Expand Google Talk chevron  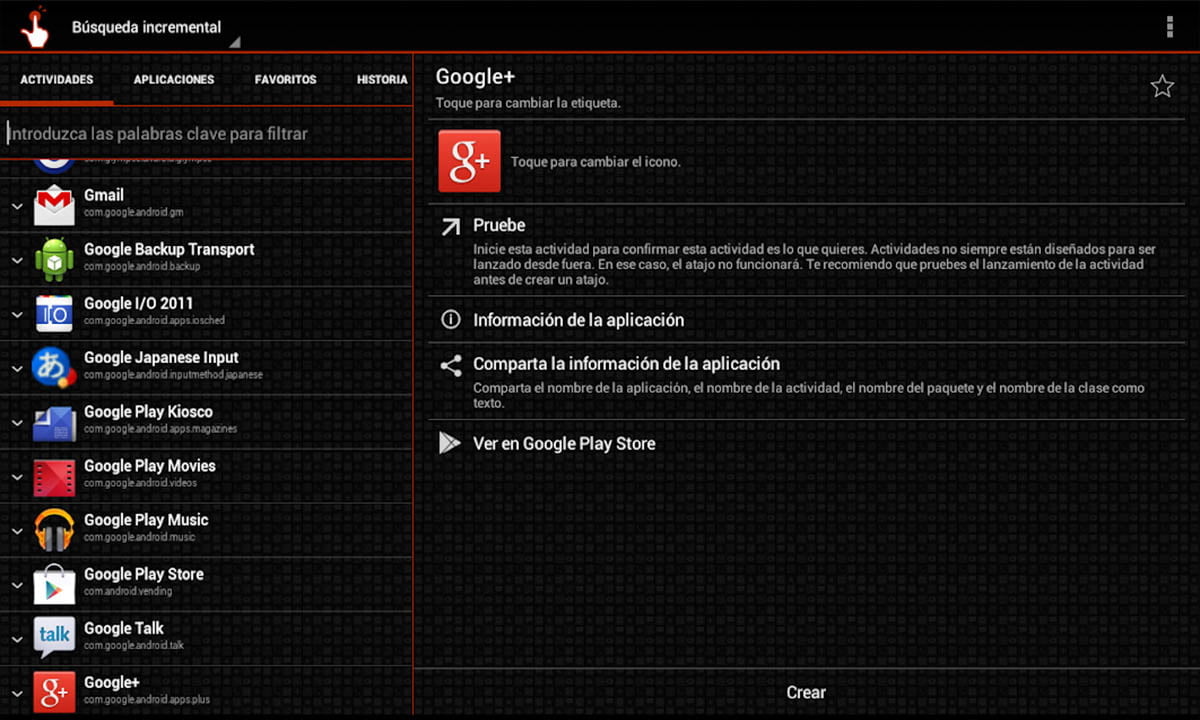16,639
